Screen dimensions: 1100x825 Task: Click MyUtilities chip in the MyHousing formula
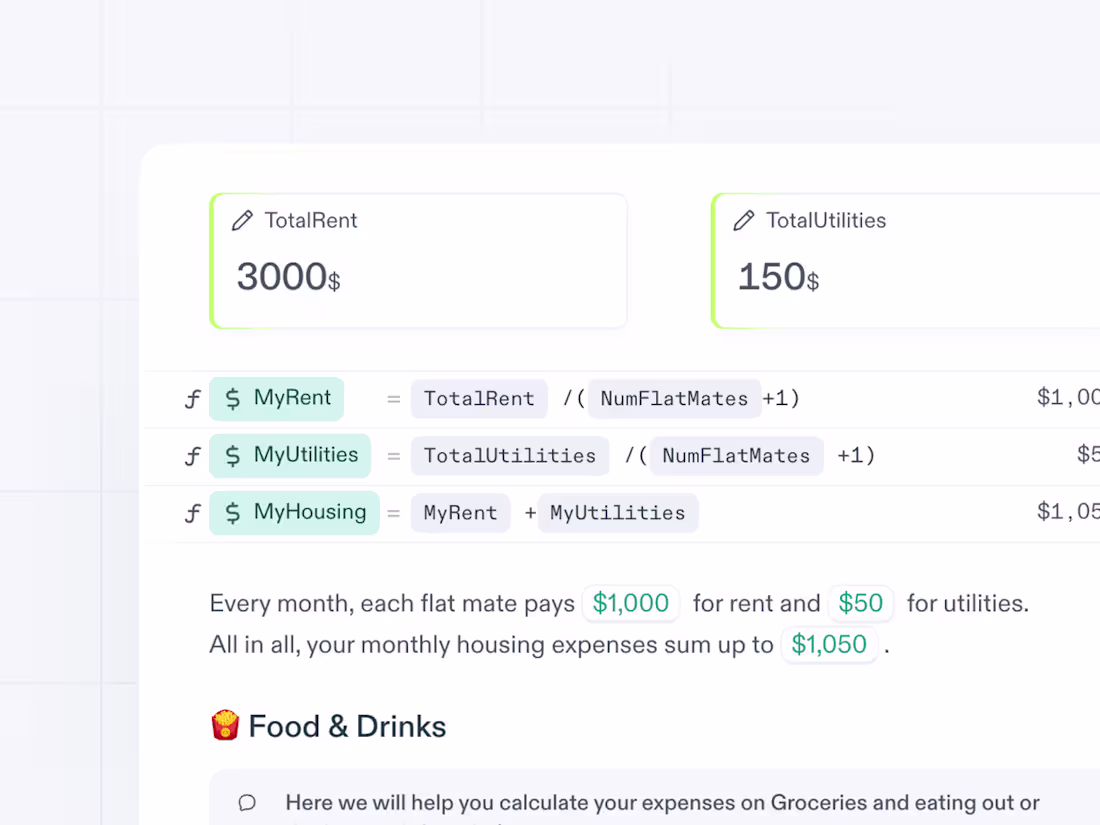click(x=618, y=513)
